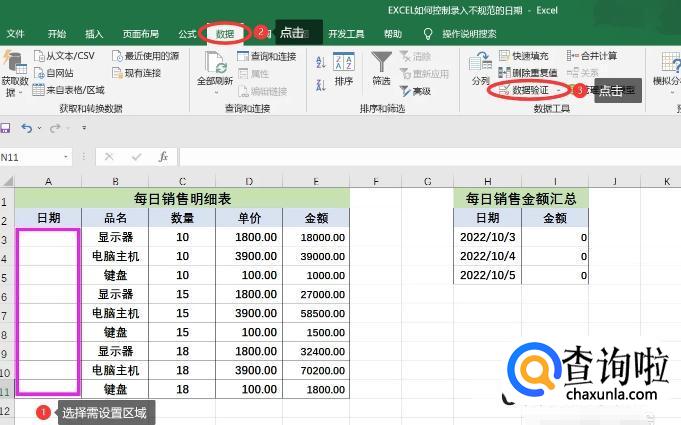Screen dimensions: 681x425
Task: Select empty date cell A3
Action: 48,237
